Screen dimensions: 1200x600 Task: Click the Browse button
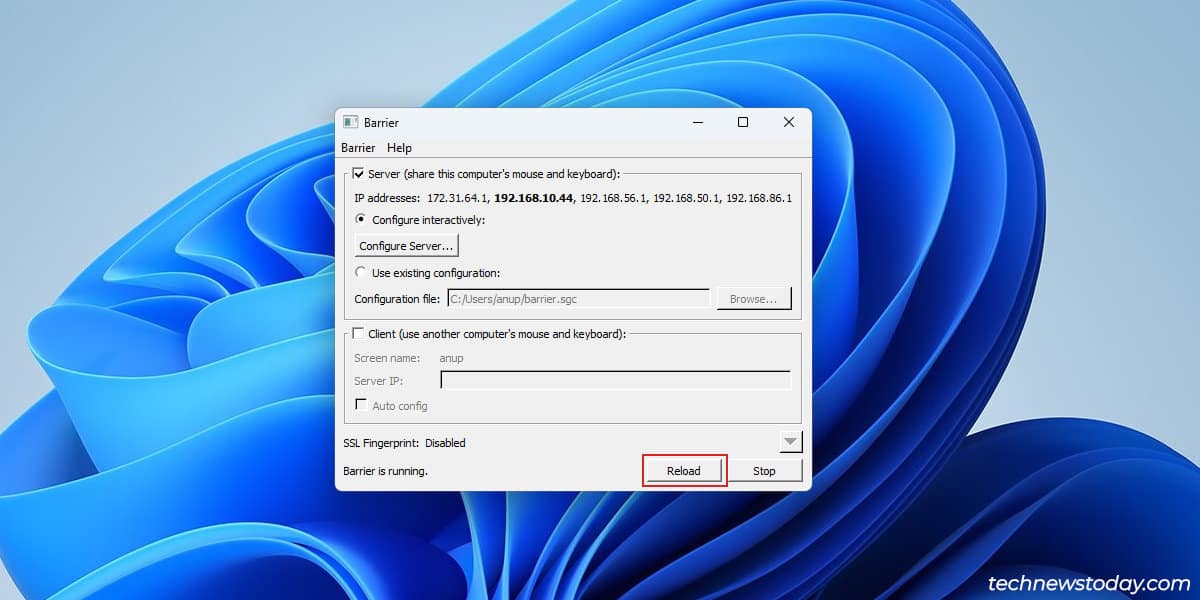(x=754, y=298)
